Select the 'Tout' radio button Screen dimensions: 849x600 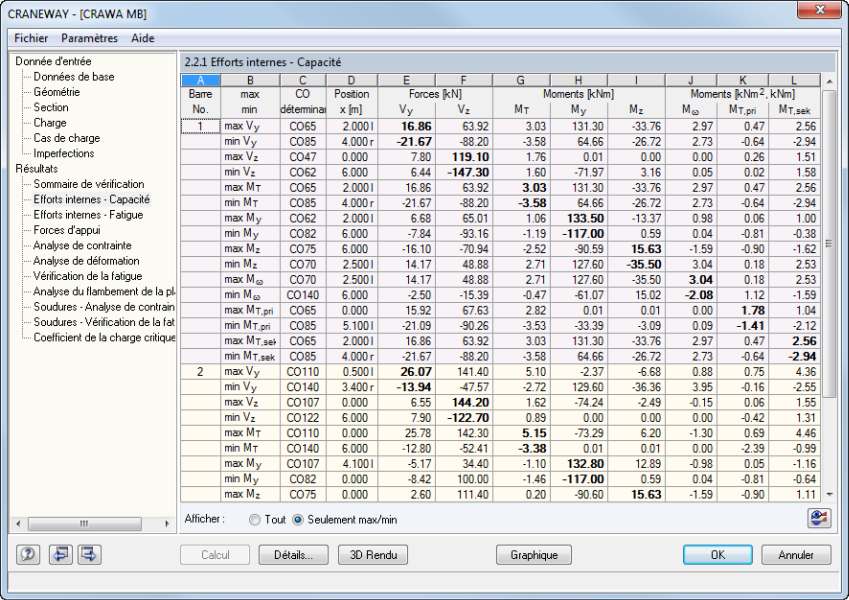[x=255, y=520]
